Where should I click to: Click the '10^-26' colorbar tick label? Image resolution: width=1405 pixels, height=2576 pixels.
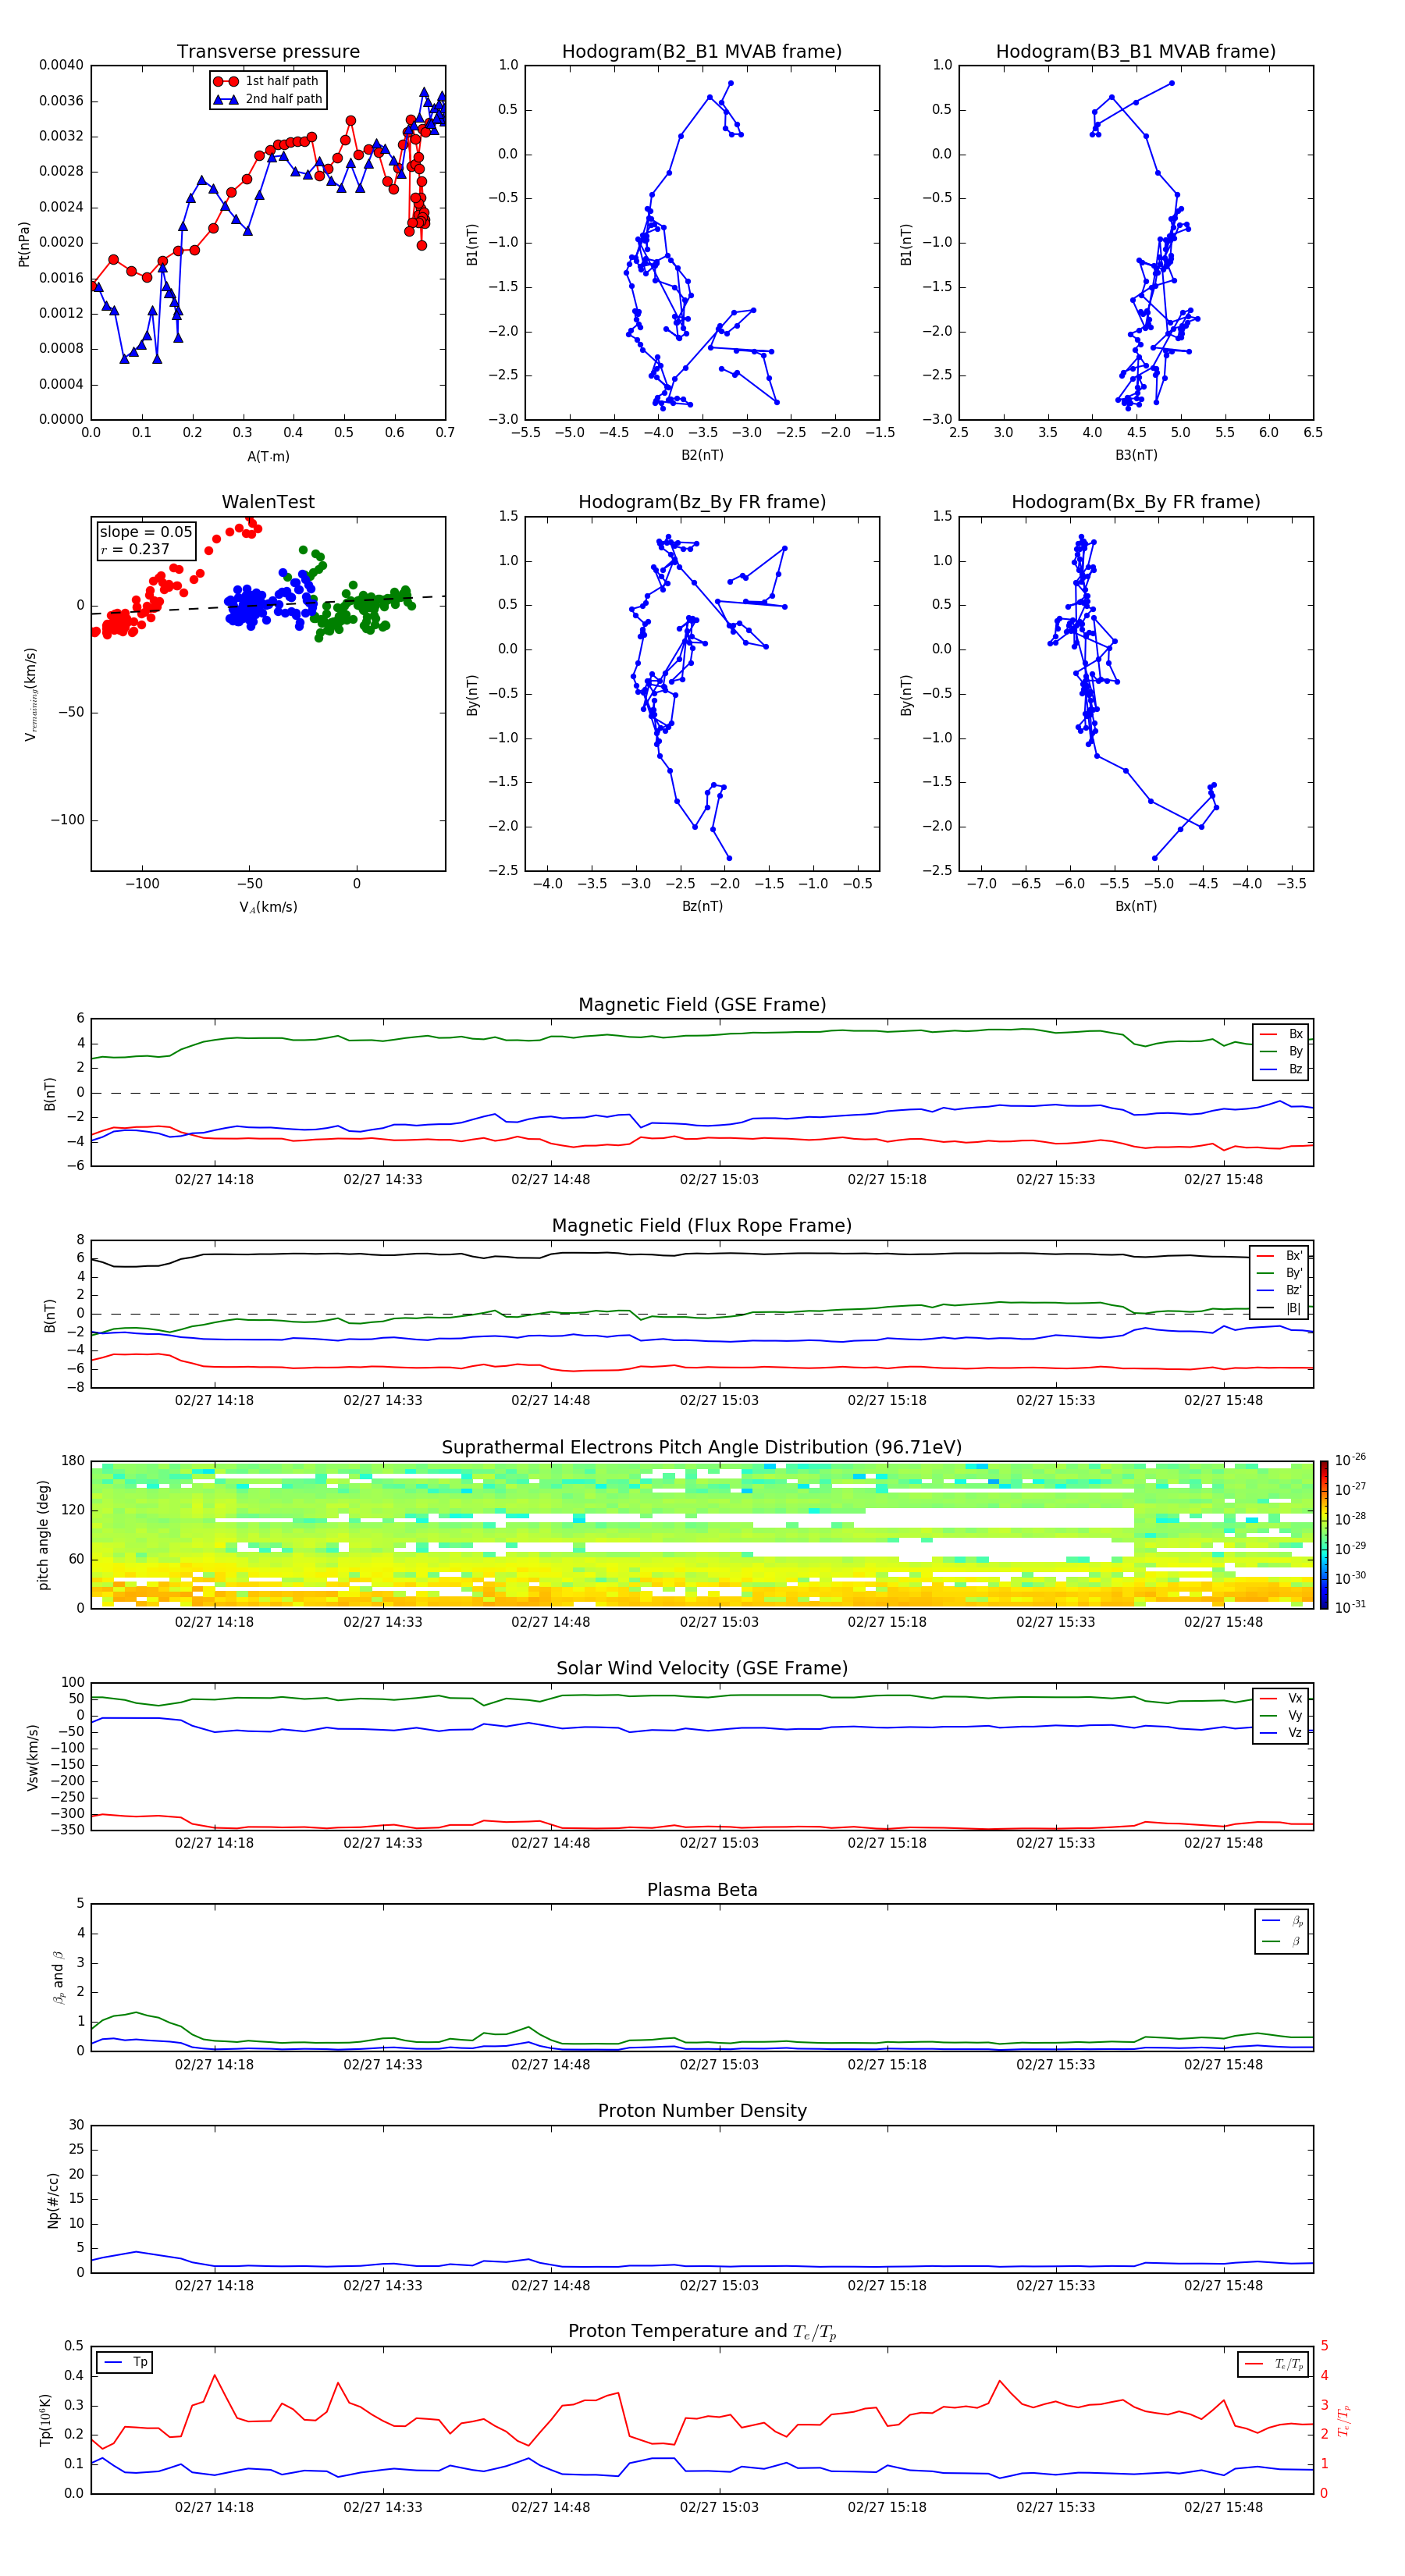(1350, 1460)
